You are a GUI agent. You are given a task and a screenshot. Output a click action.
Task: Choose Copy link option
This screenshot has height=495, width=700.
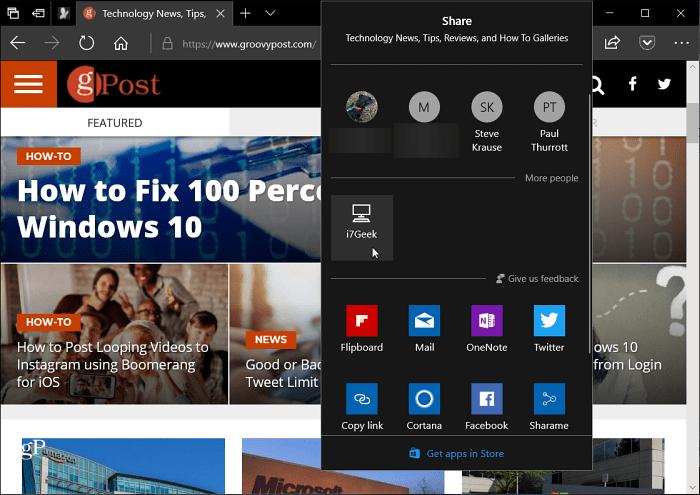(362, 407)
